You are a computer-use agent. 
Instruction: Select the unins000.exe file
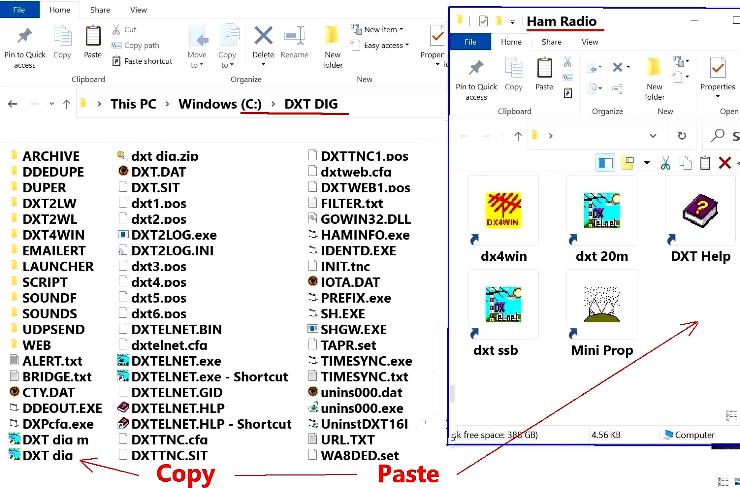click(x=355, y=408)
